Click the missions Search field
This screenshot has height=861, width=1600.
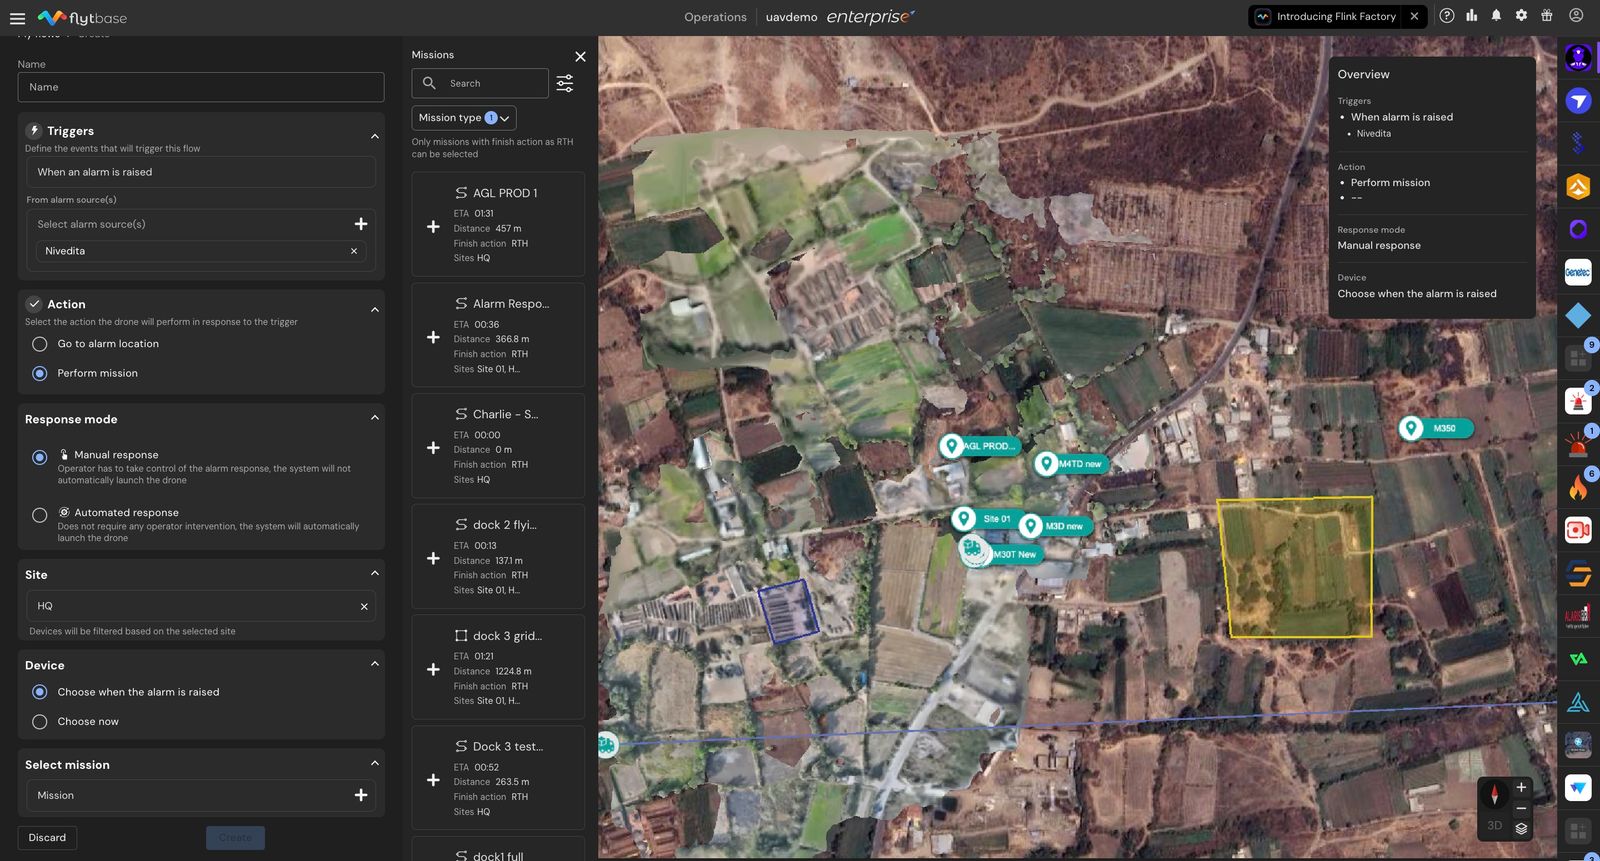480,83
